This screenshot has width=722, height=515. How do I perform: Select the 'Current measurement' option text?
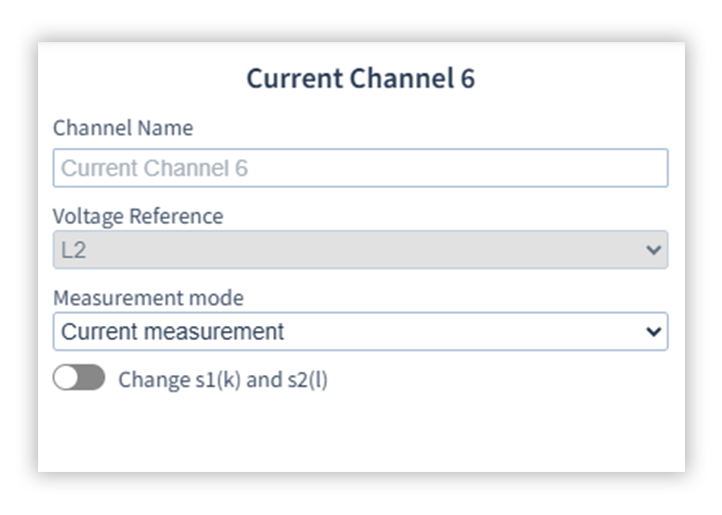point(172,332)
